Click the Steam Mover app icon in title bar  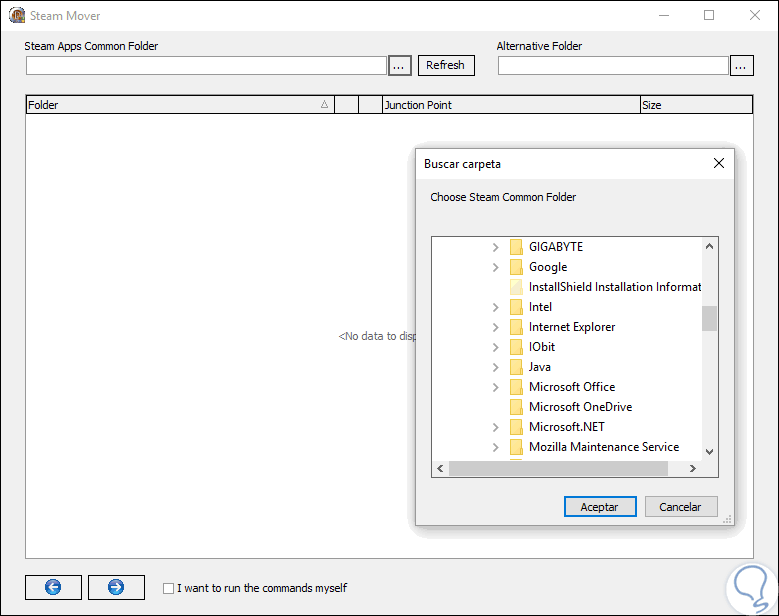coord(17,15)
